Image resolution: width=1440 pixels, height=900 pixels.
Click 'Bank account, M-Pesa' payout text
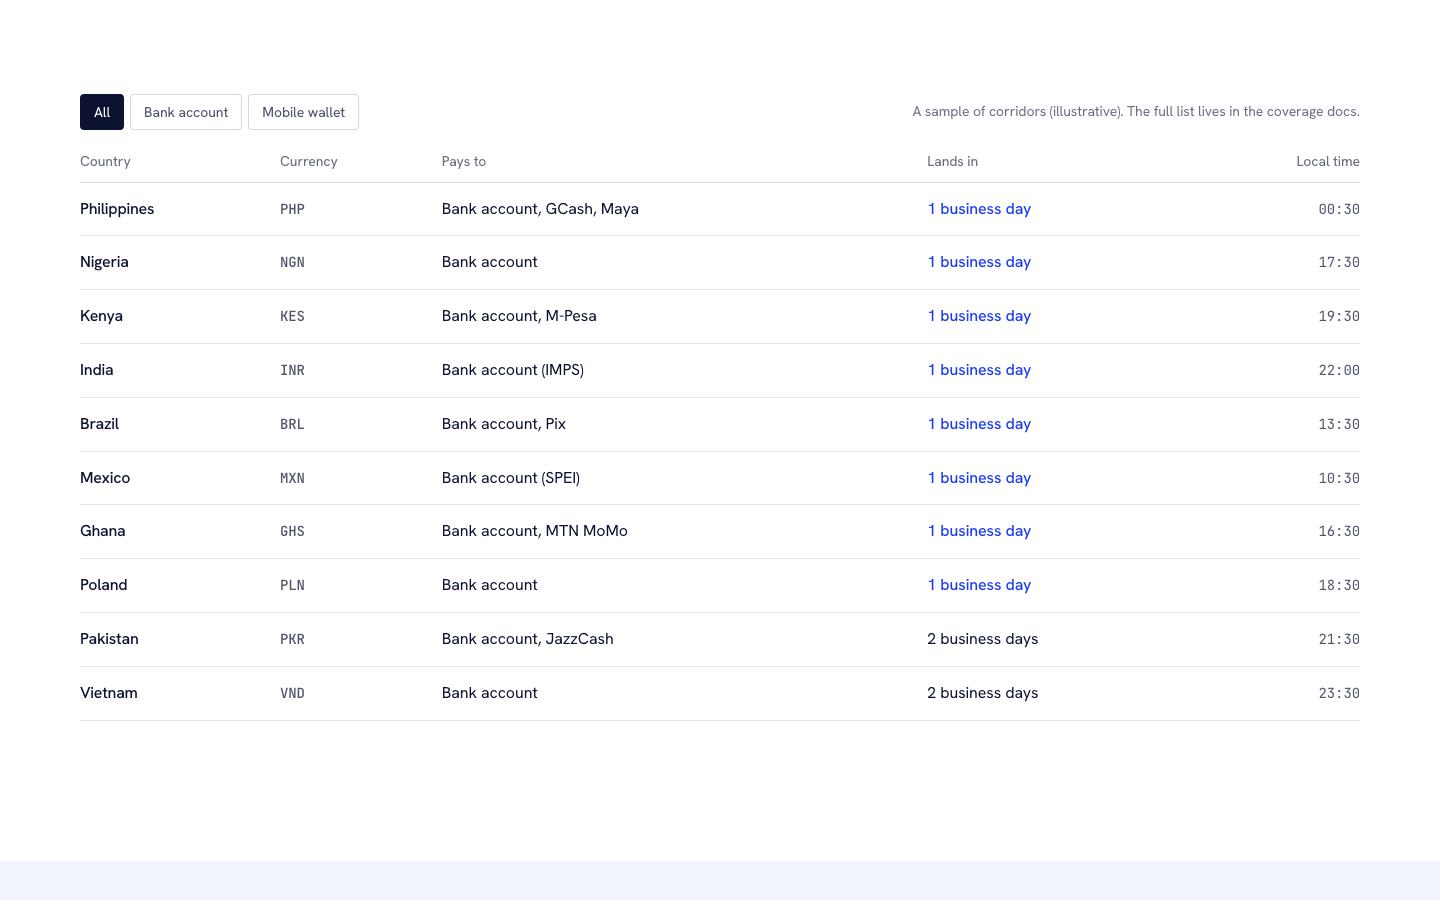point(519,316)
